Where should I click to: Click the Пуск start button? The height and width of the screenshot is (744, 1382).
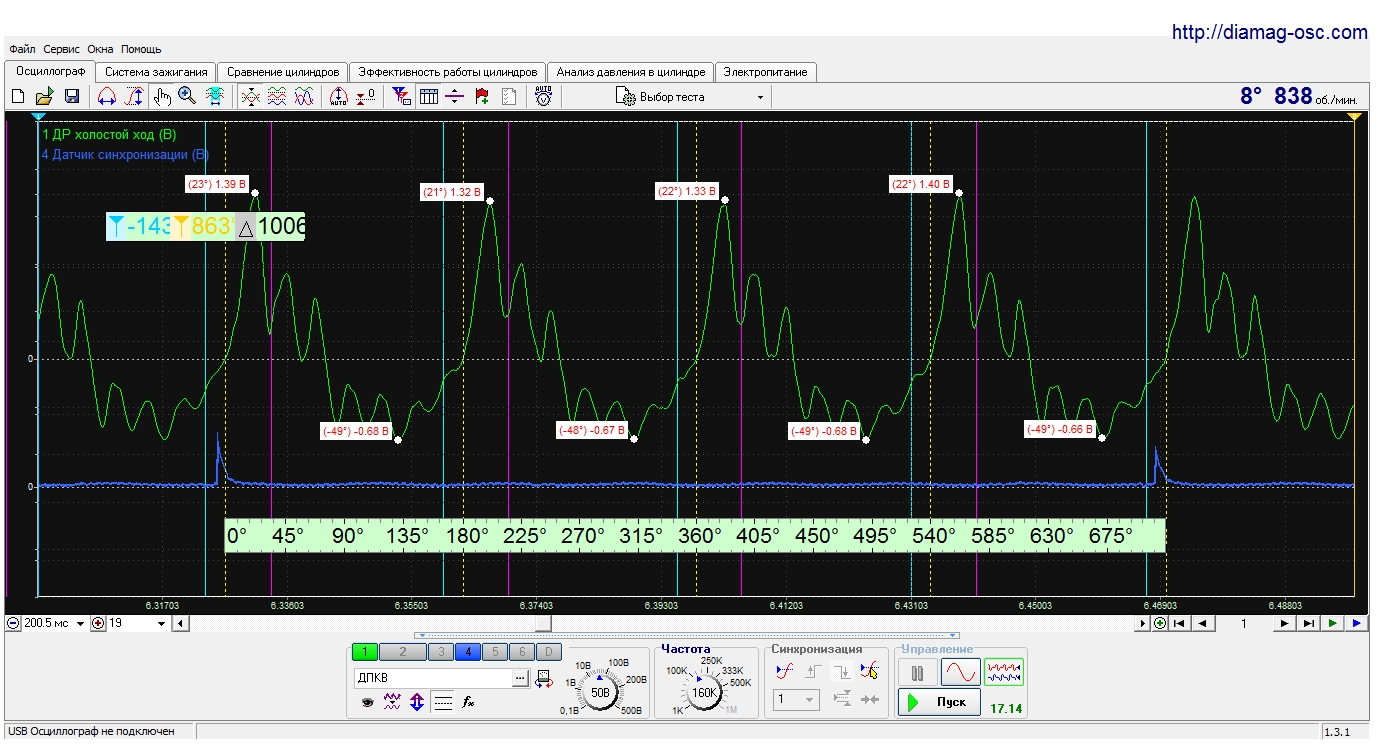[x=938, y=702]
